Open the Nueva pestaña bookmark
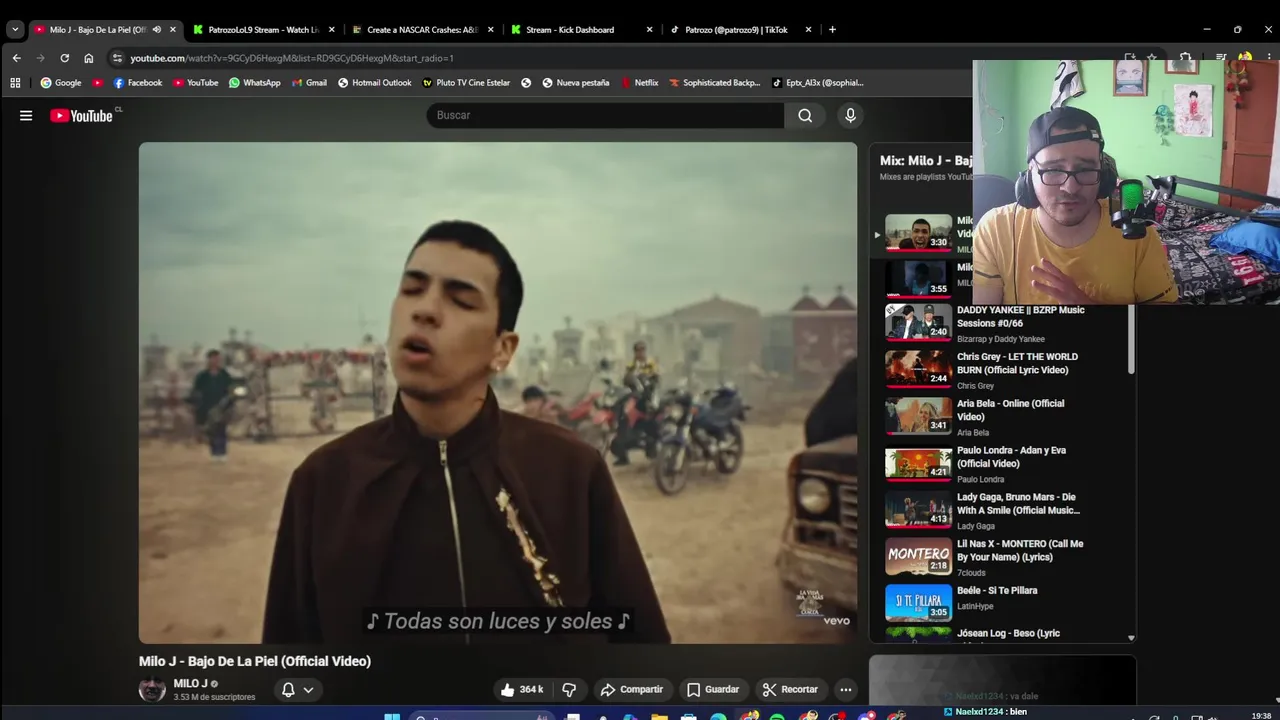The image size is (1280, 720). pos(576,83)
